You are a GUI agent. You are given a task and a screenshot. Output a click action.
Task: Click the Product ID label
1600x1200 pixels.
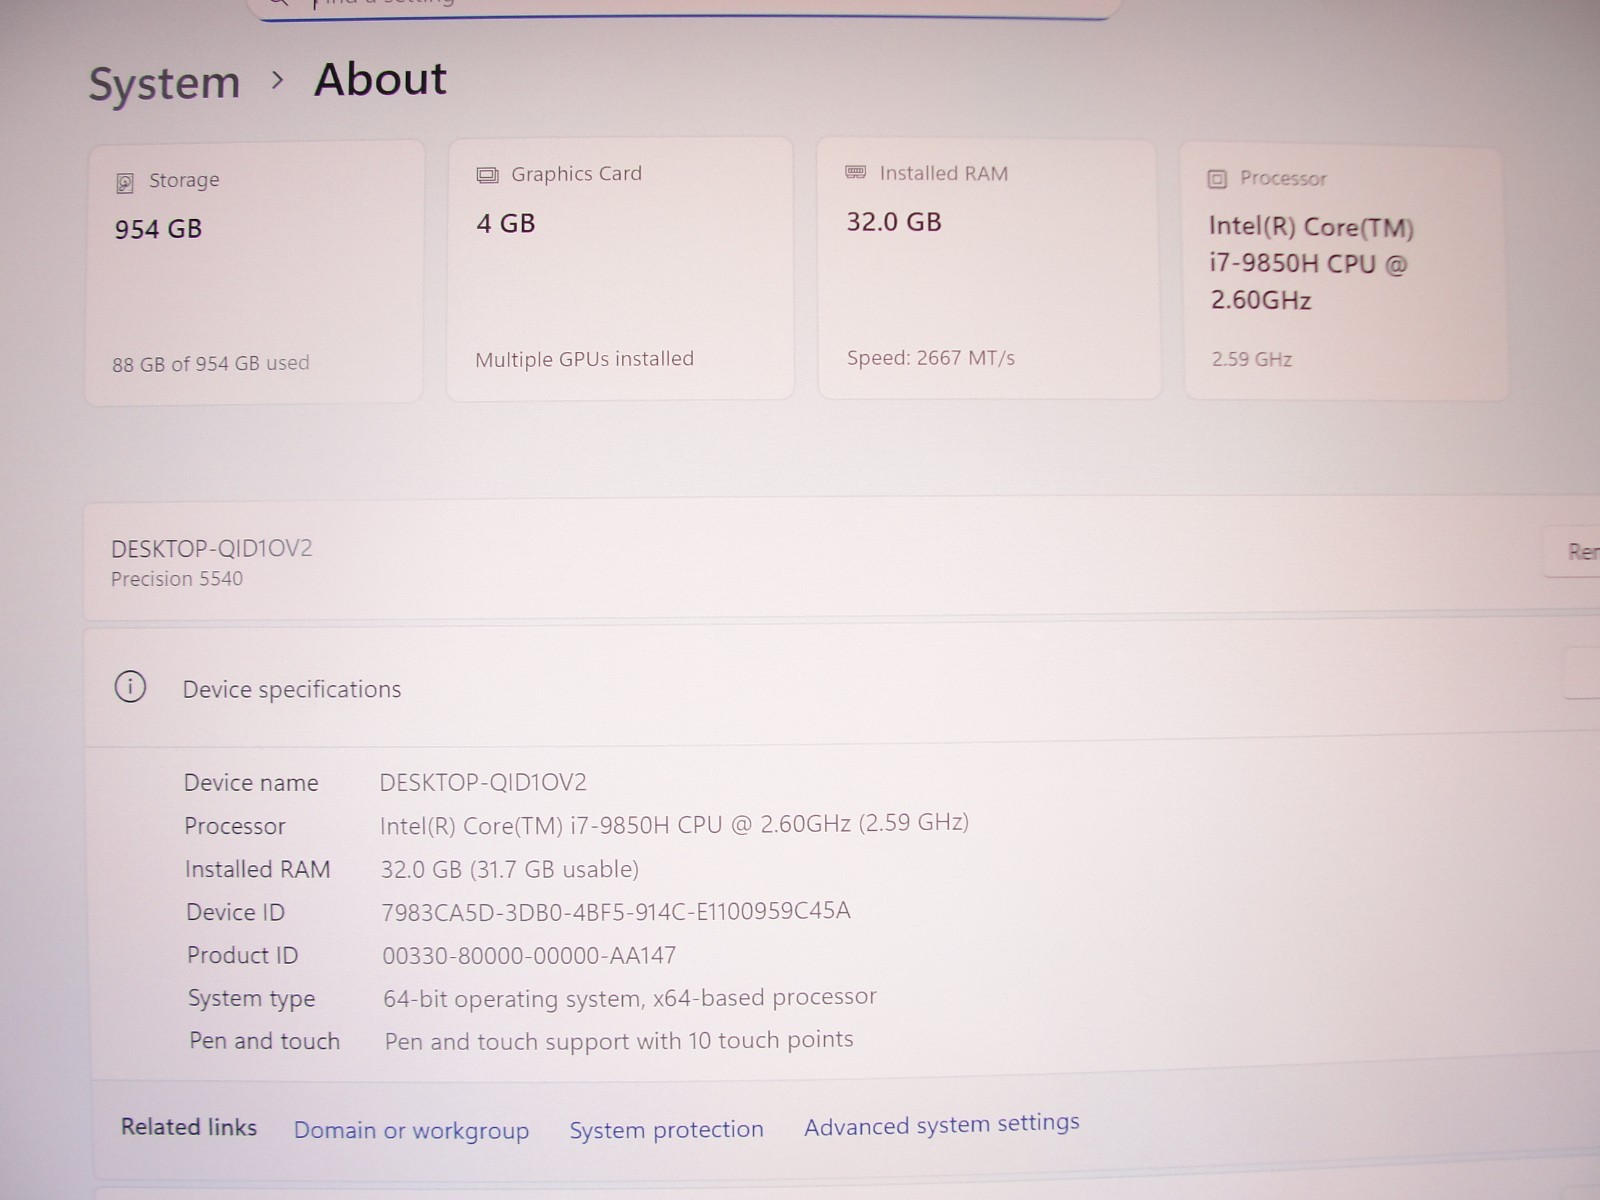243,955
